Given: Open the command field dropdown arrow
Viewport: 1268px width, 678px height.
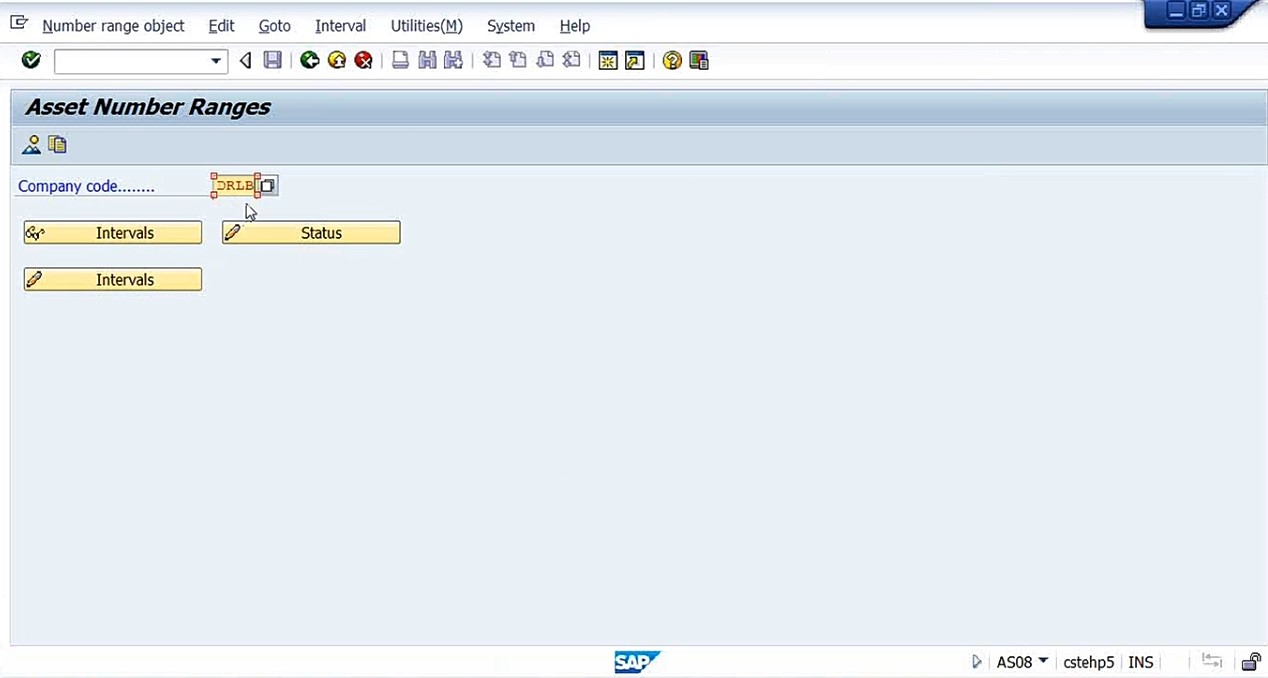Looking at the screenshot, I should [x=216, y=61].
